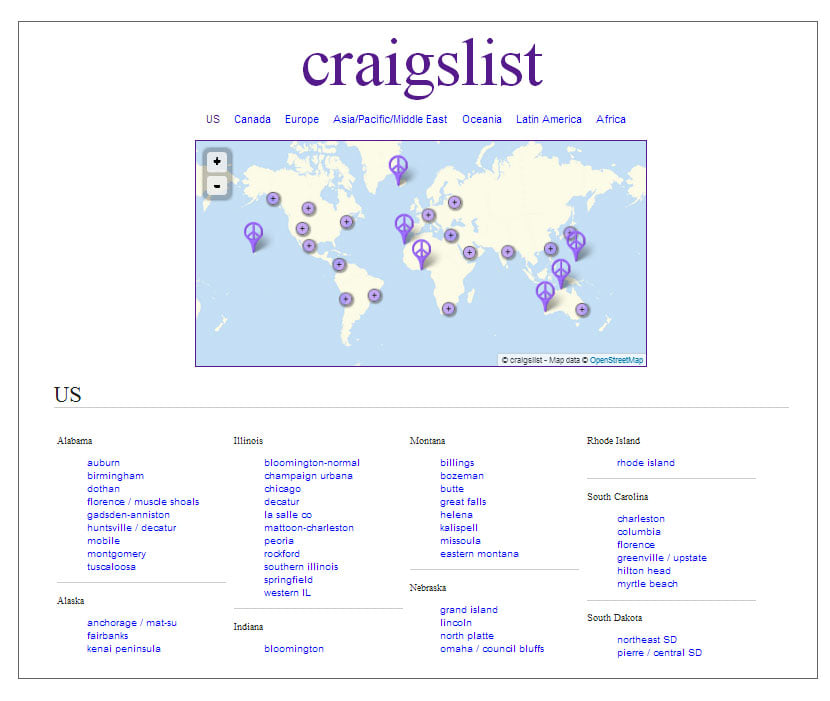
Task: Open Asia/Pacific/Middle East tab
Action: tap(390, 119)
